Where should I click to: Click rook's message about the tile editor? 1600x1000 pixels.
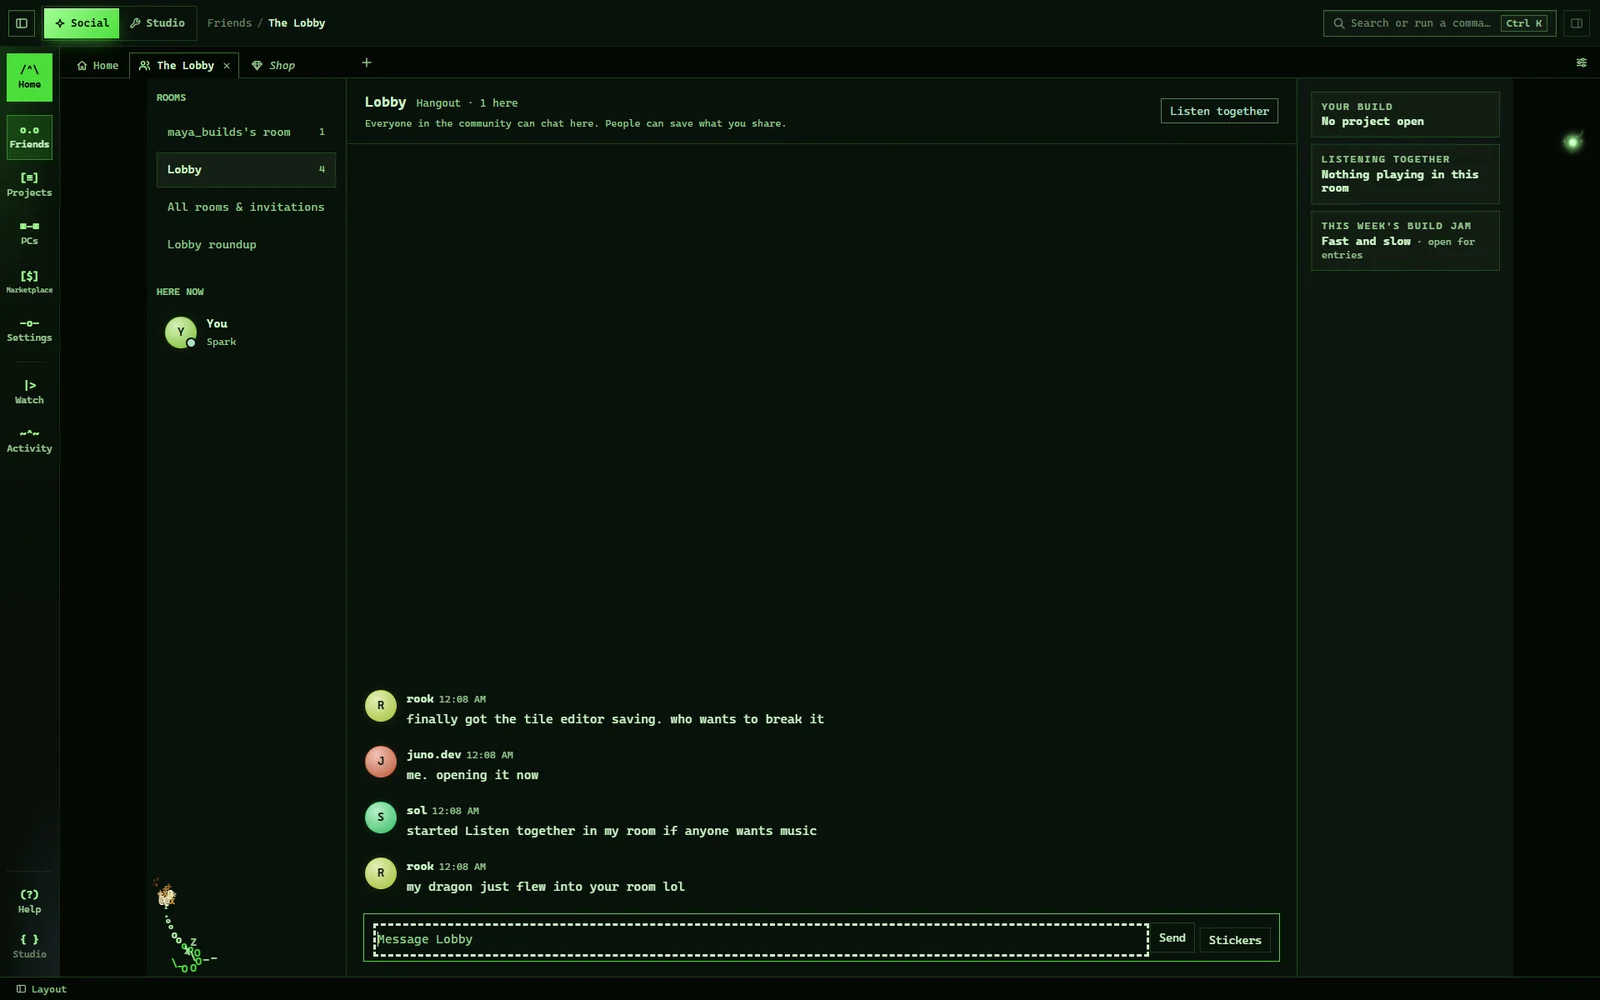(615, 719)
